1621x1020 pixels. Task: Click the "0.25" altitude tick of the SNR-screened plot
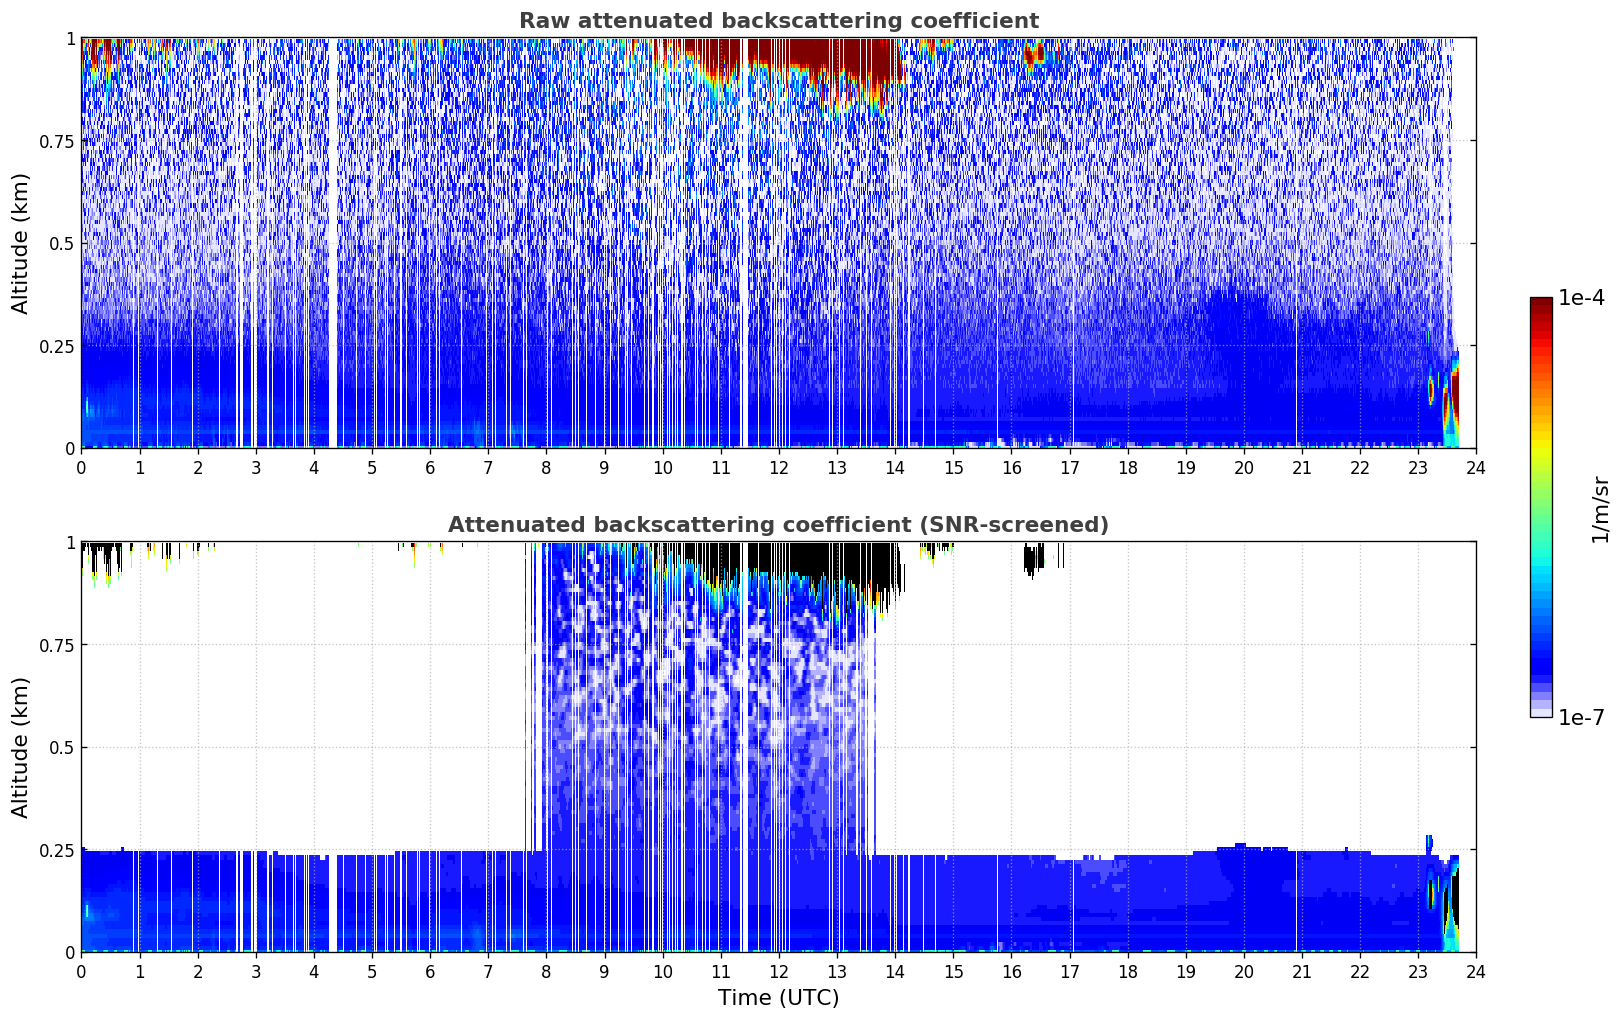57,850
